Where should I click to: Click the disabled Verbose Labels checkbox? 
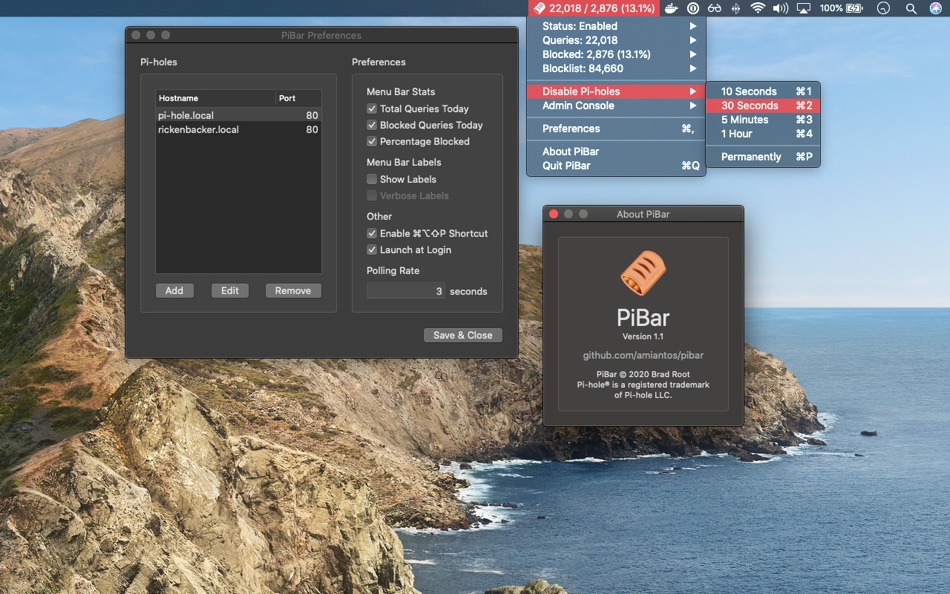click(x=372, y=195)
